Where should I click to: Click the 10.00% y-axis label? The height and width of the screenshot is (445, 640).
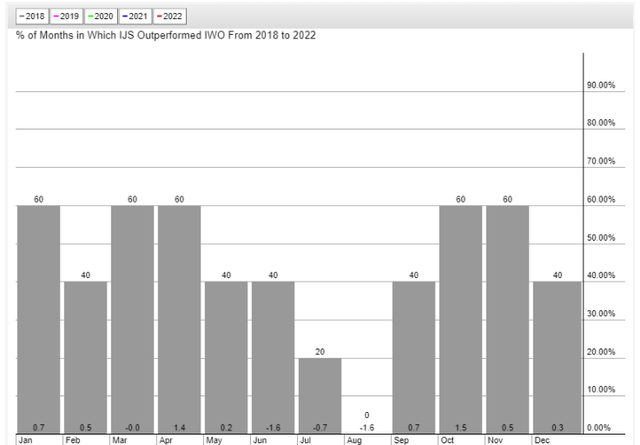[x=601, y=389]
